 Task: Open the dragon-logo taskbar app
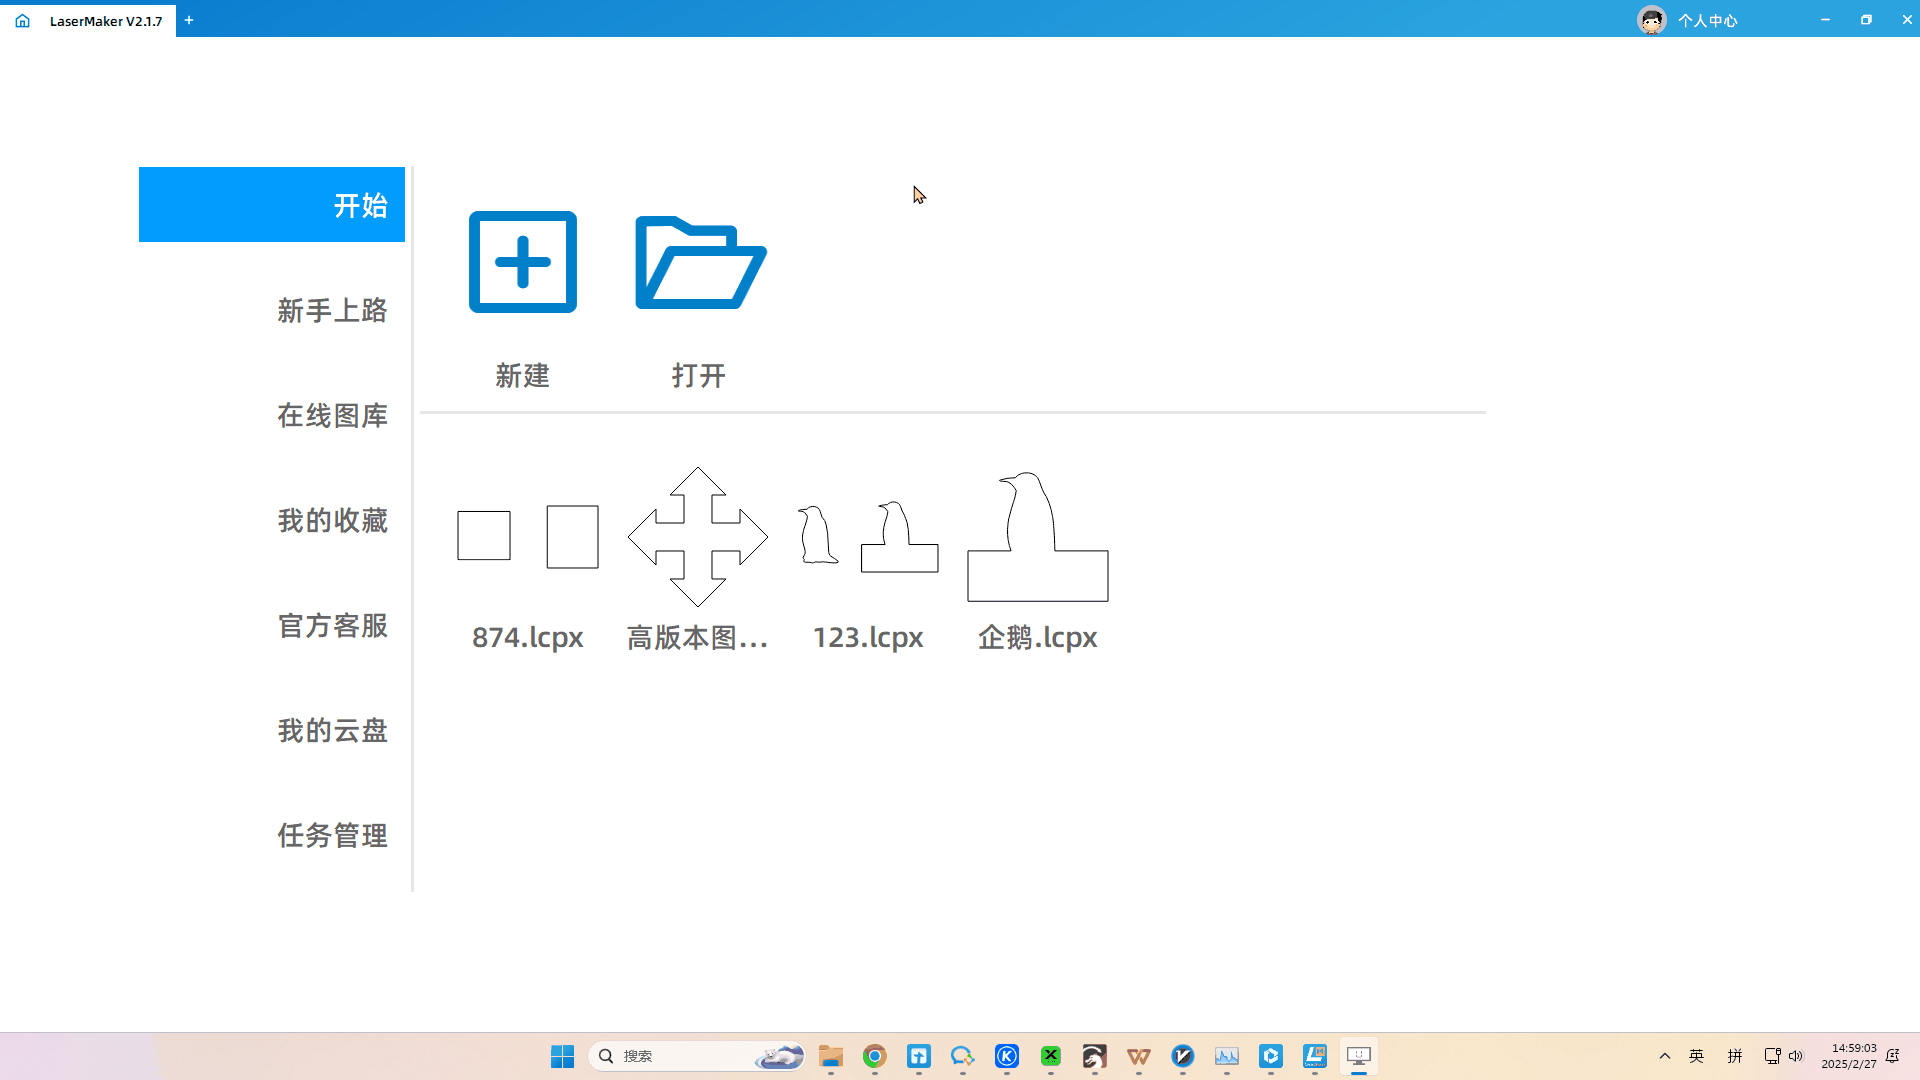(1095, 1056)
